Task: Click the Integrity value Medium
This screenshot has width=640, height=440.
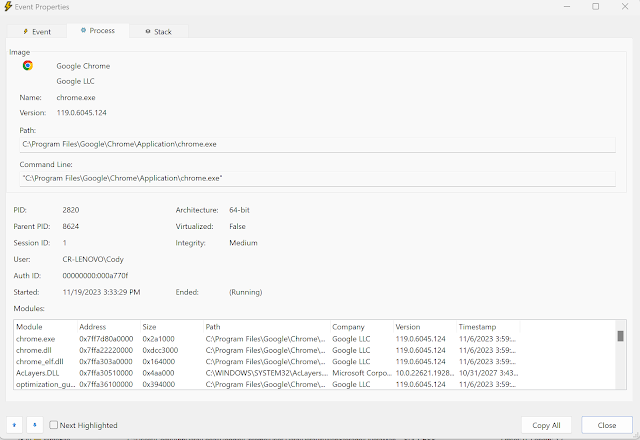Action: click(243, 243)
